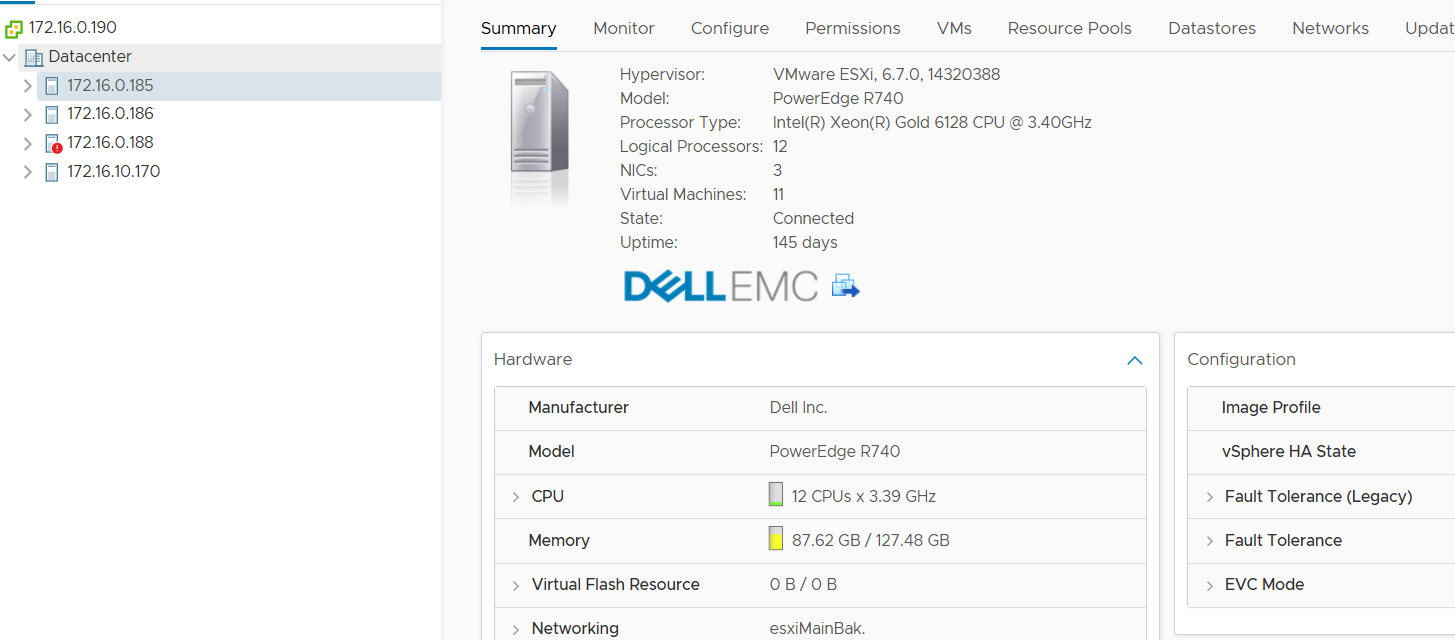Collapse the Datacenter tree node
Image resolution: width=1455 pixels, height=640 pixels.
pyautogui.click(x=9, y=57)
